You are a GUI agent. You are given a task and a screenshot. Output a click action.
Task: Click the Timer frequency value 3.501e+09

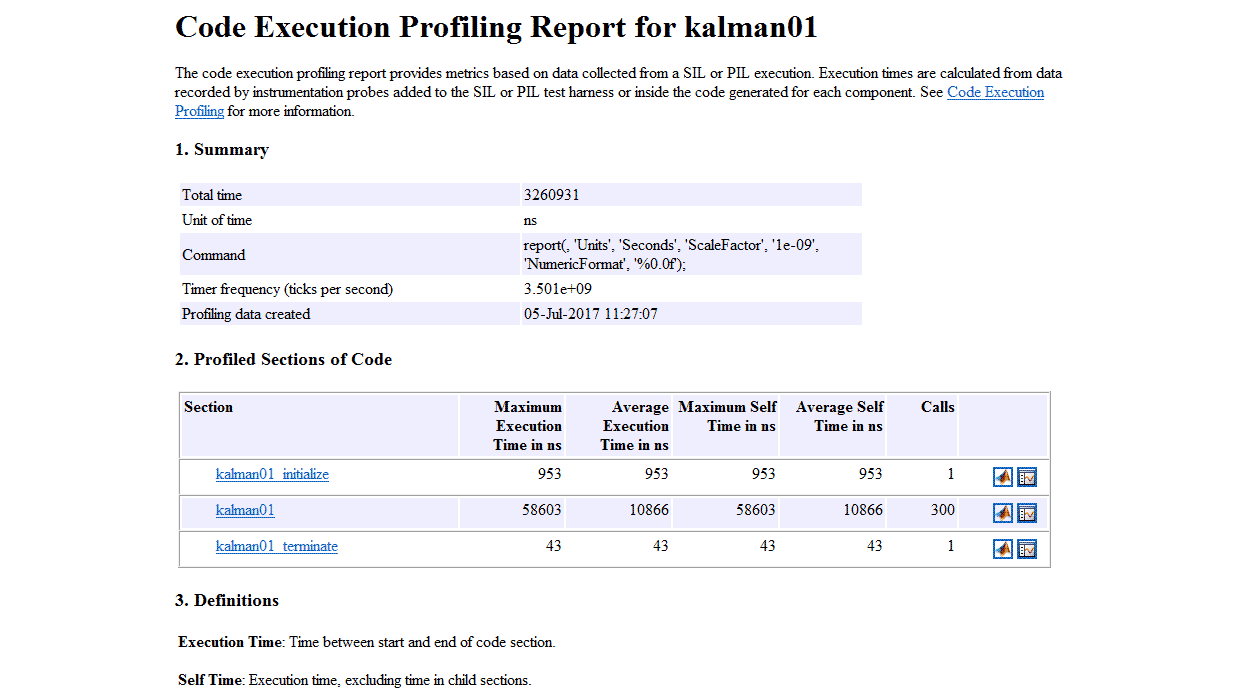click(558, 289)
